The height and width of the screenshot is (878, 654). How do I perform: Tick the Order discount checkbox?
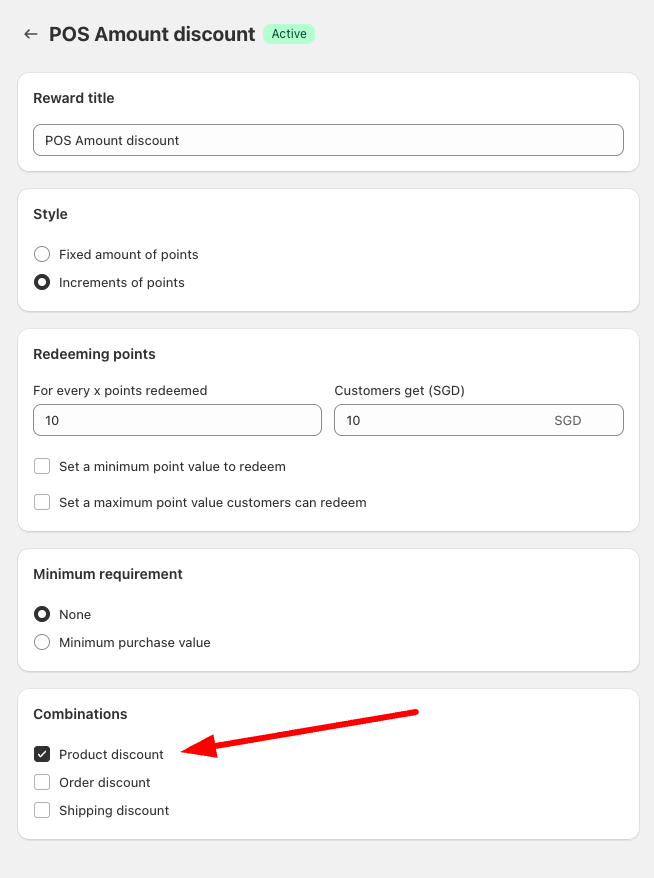tap(42, 782)
